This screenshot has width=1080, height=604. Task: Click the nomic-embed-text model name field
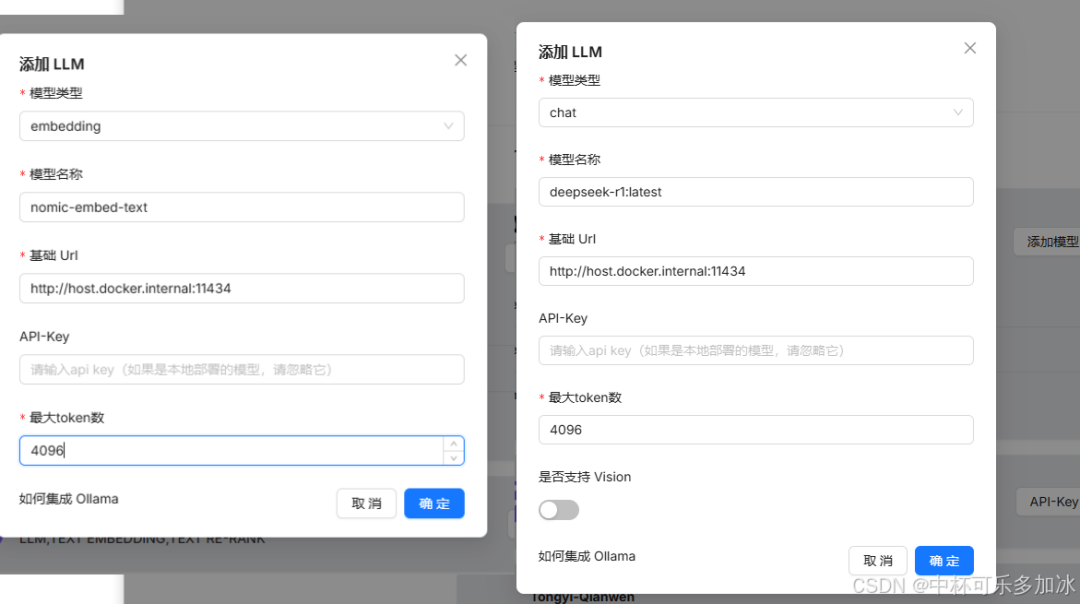[x=241, y=207]
